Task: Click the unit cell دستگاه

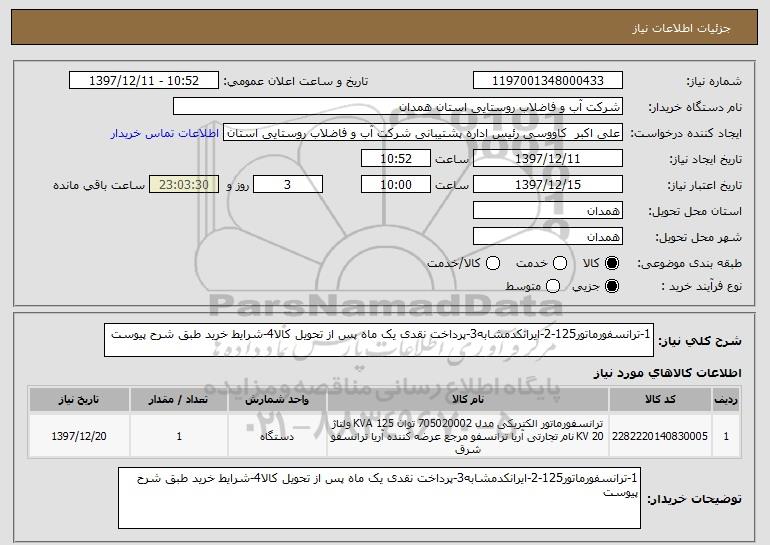Action: (x=277, y=436)
